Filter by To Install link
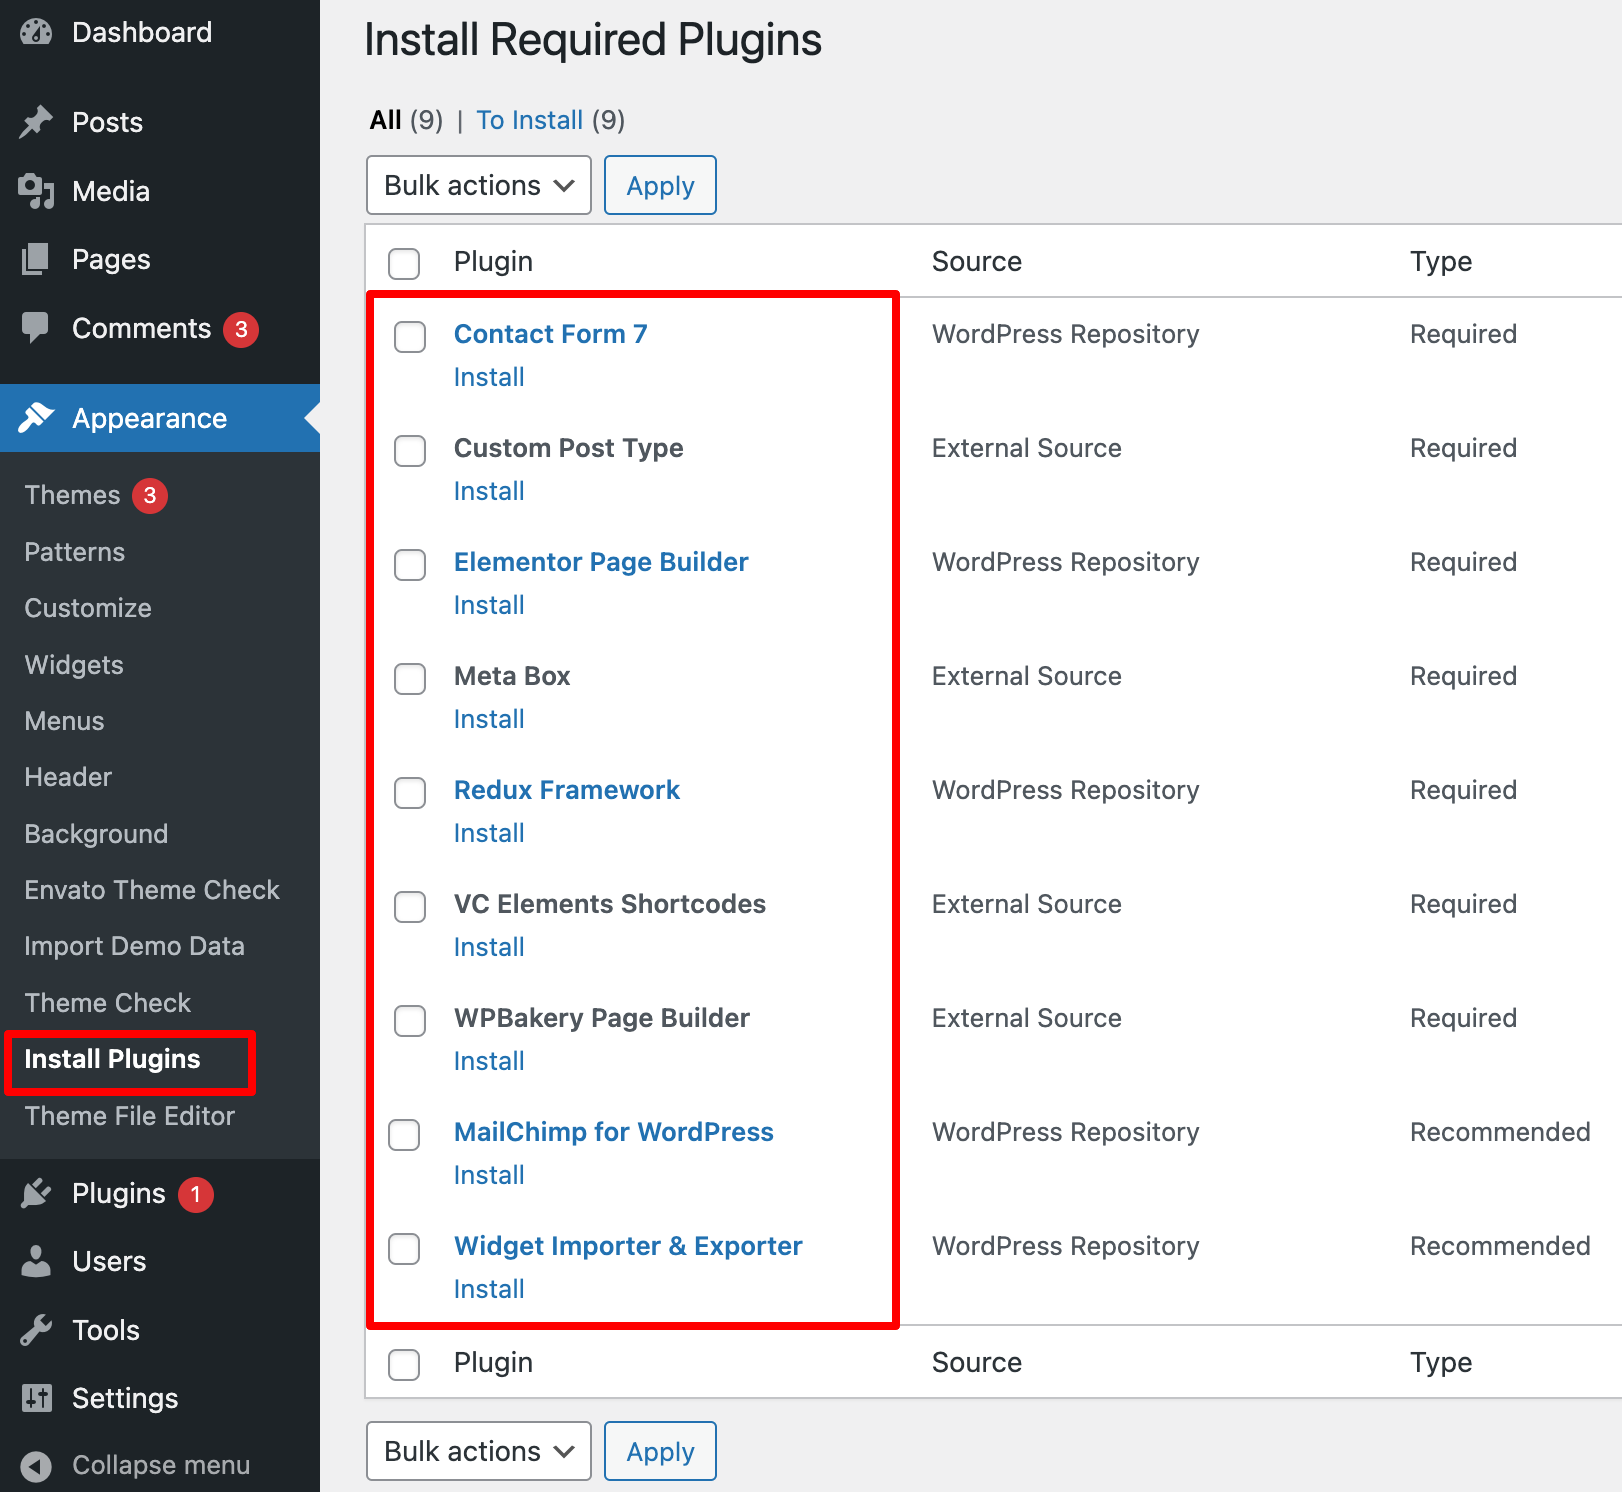This screenshot has height=1492, width=1622. pos(529,120)
